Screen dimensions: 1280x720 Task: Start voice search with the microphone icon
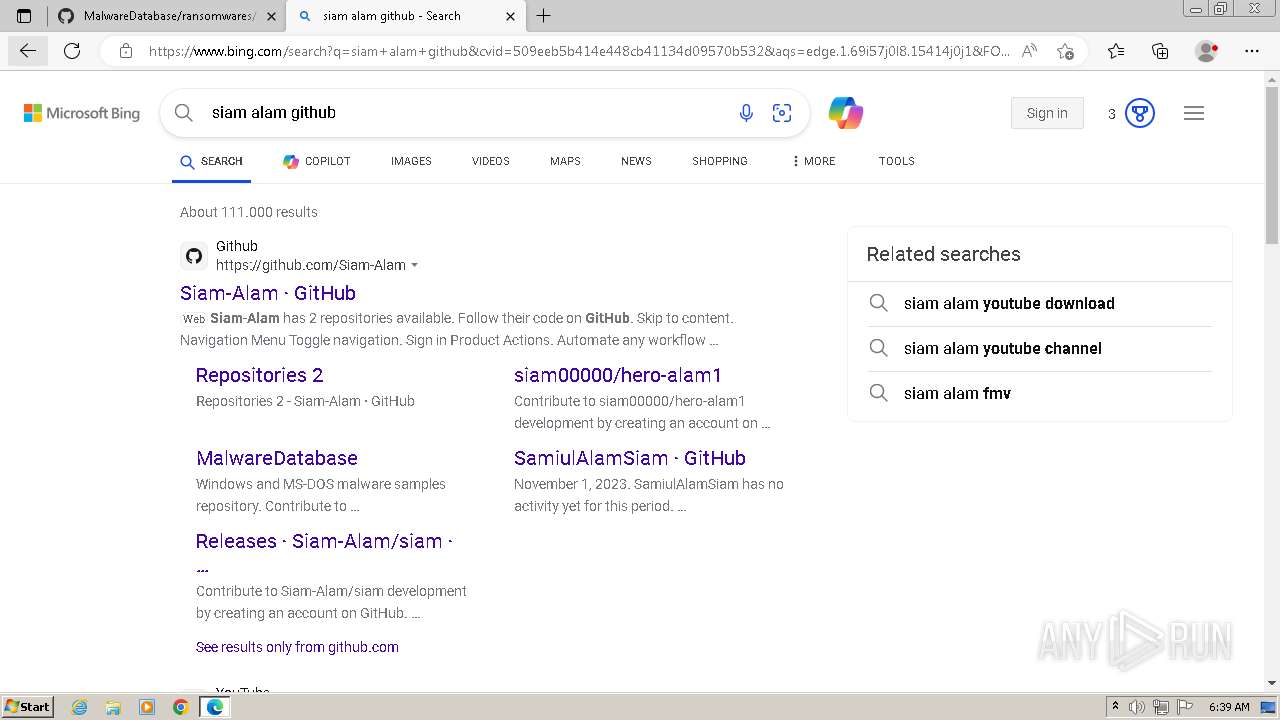click(x=746, y=113)
